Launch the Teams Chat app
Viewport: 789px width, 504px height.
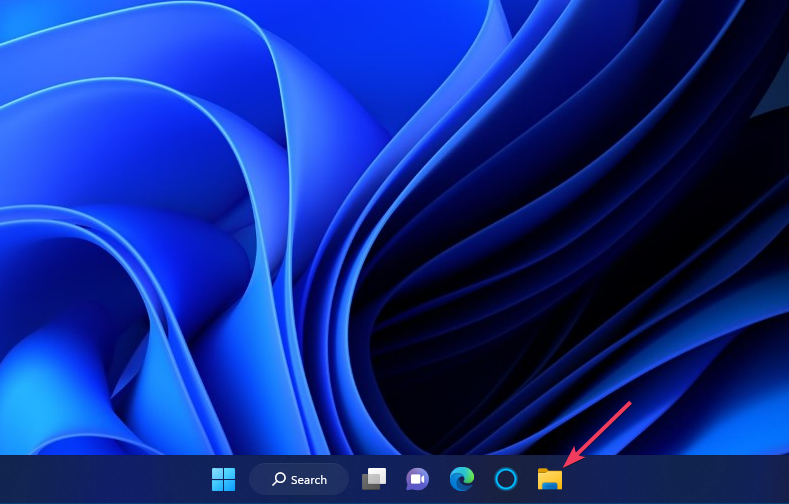click(x=417, y=480)
